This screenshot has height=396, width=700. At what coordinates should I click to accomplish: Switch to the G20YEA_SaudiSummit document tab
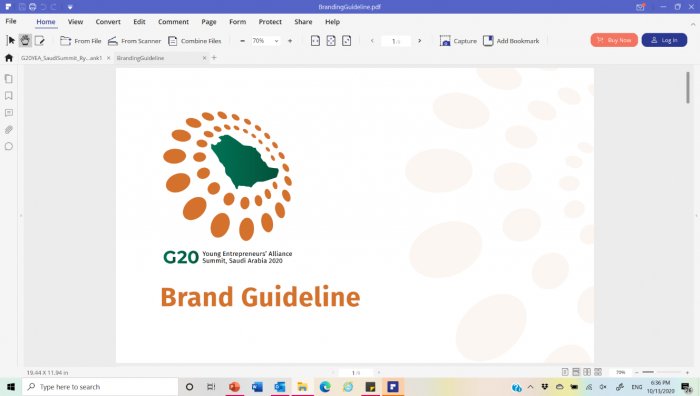[x=62, y=58]
